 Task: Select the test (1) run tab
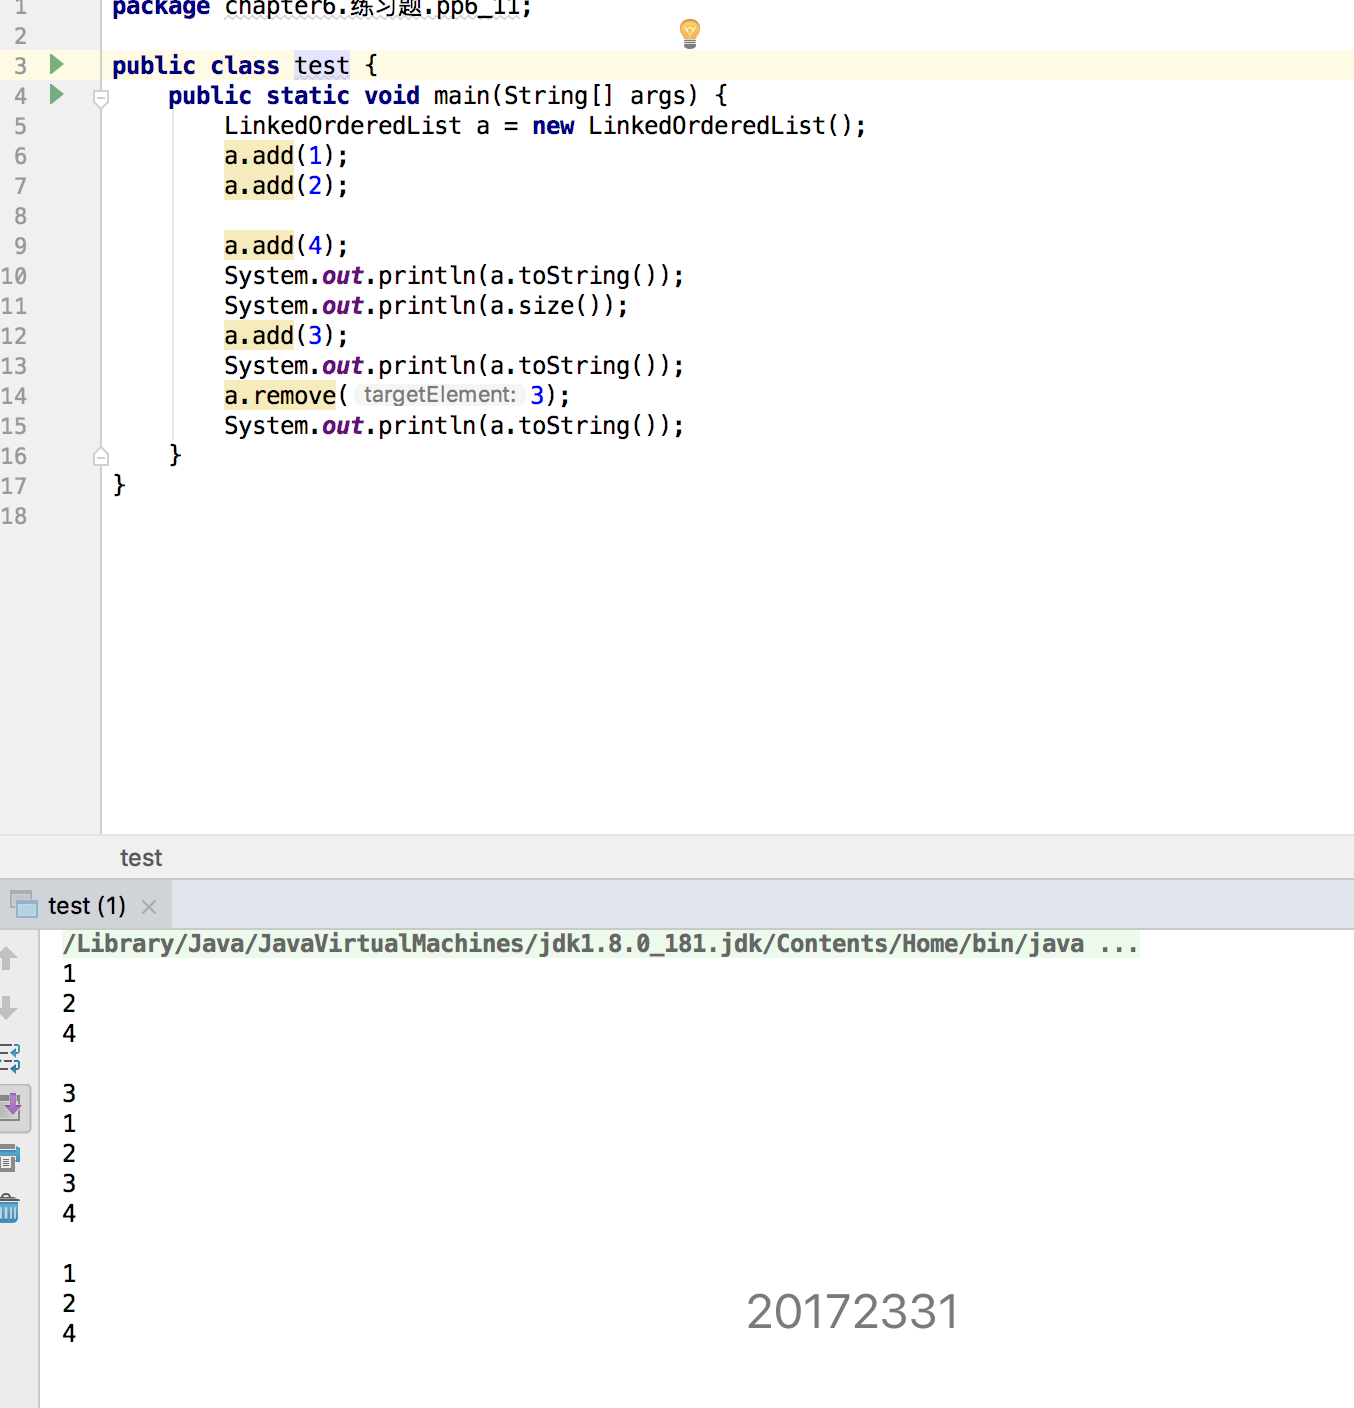point(87,906)
